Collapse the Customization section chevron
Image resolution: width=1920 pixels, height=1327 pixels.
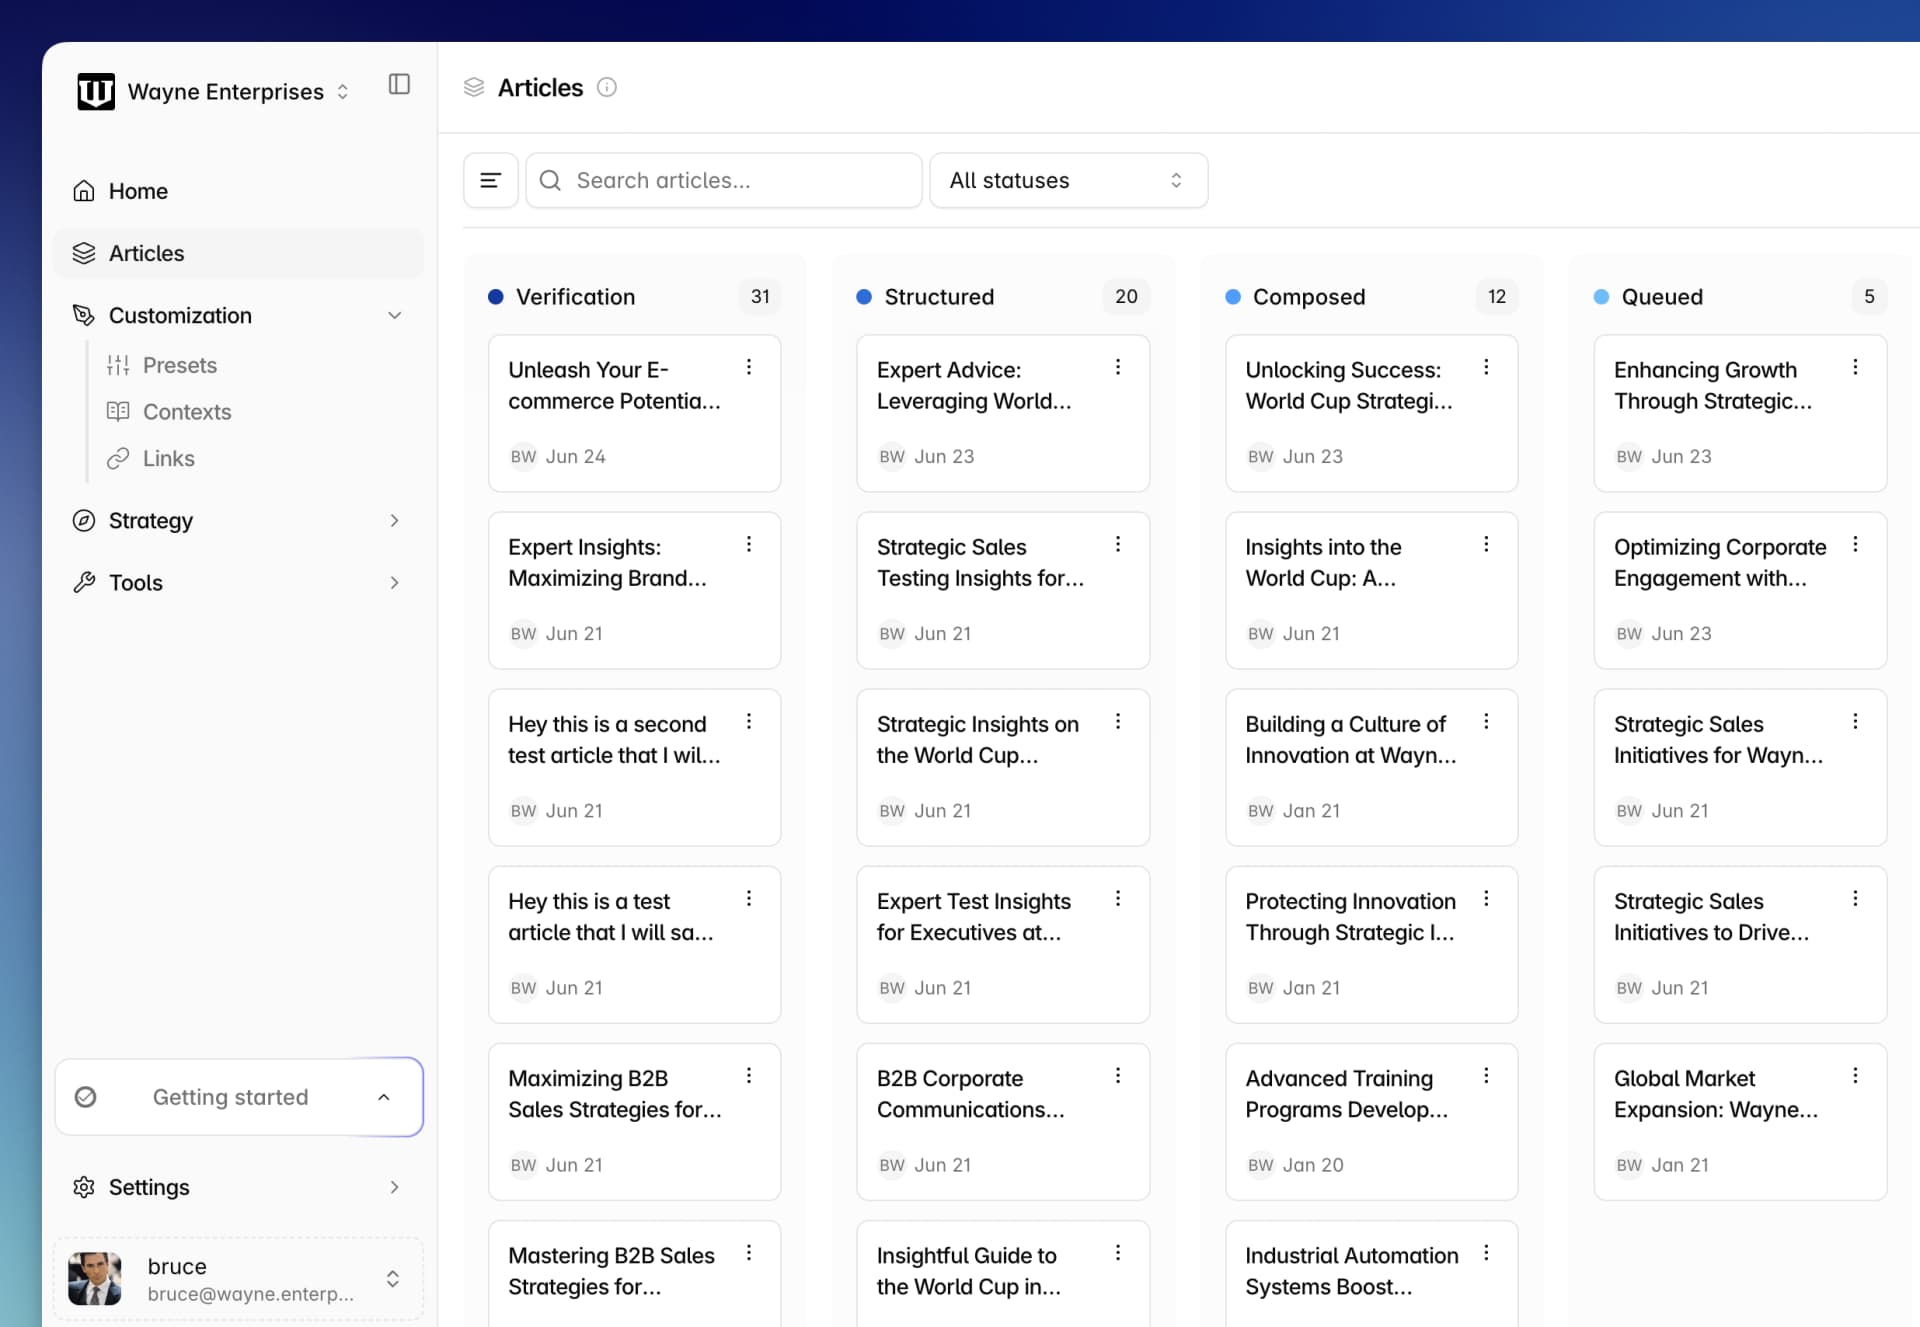pos(394,315)
